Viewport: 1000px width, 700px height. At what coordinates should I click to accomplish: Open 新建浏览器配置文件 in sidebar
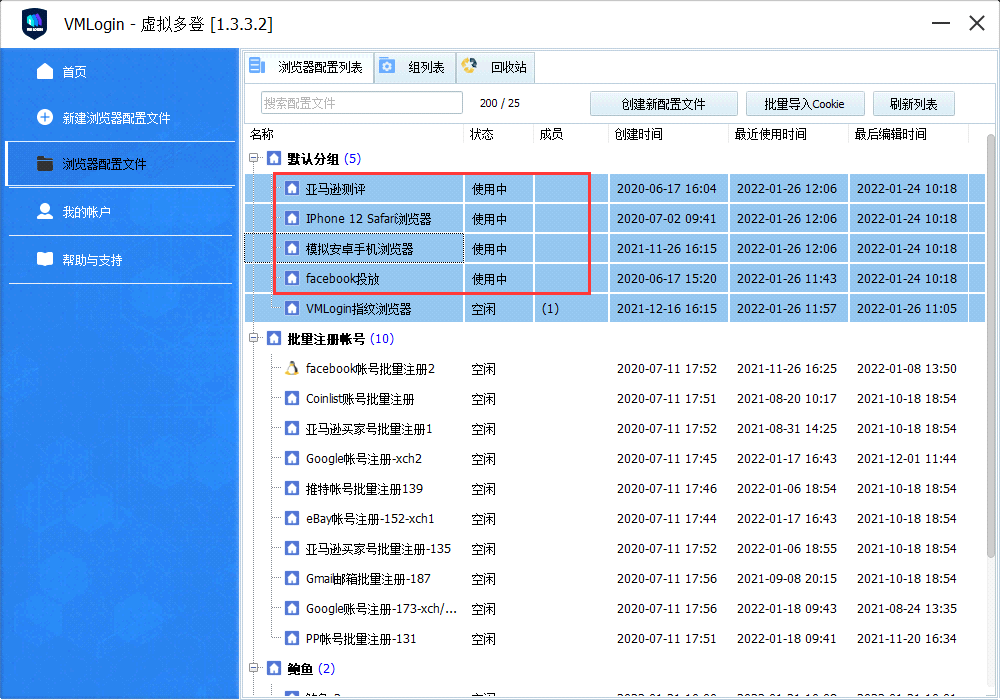point(120,118)
